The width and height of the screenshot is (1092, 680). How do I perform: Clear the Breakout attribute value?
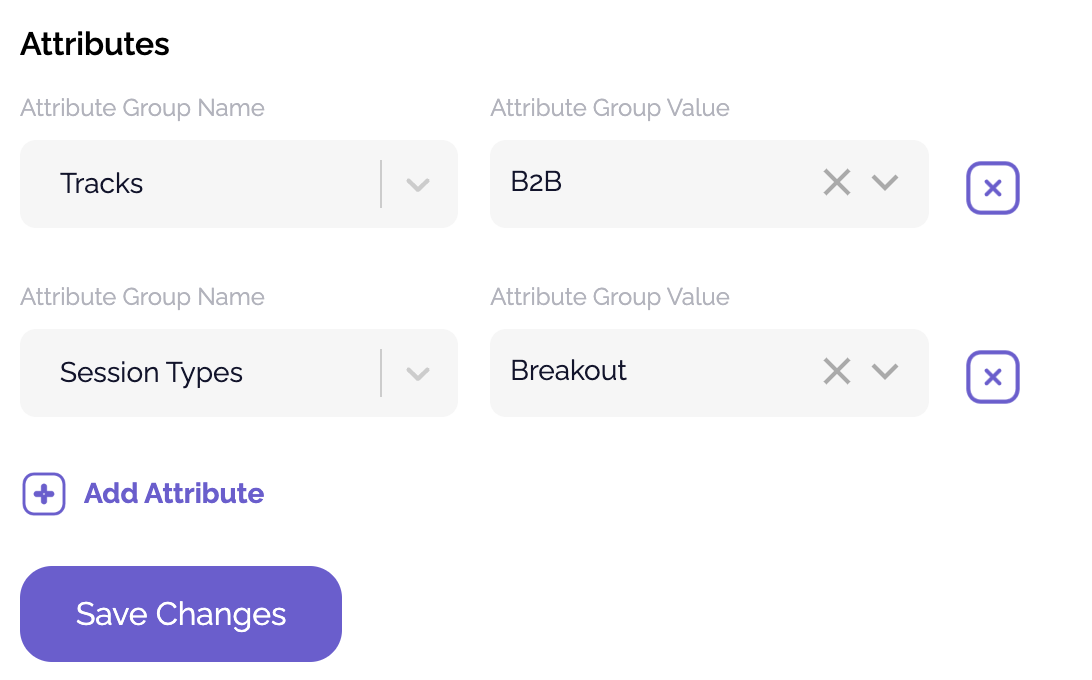836,372
